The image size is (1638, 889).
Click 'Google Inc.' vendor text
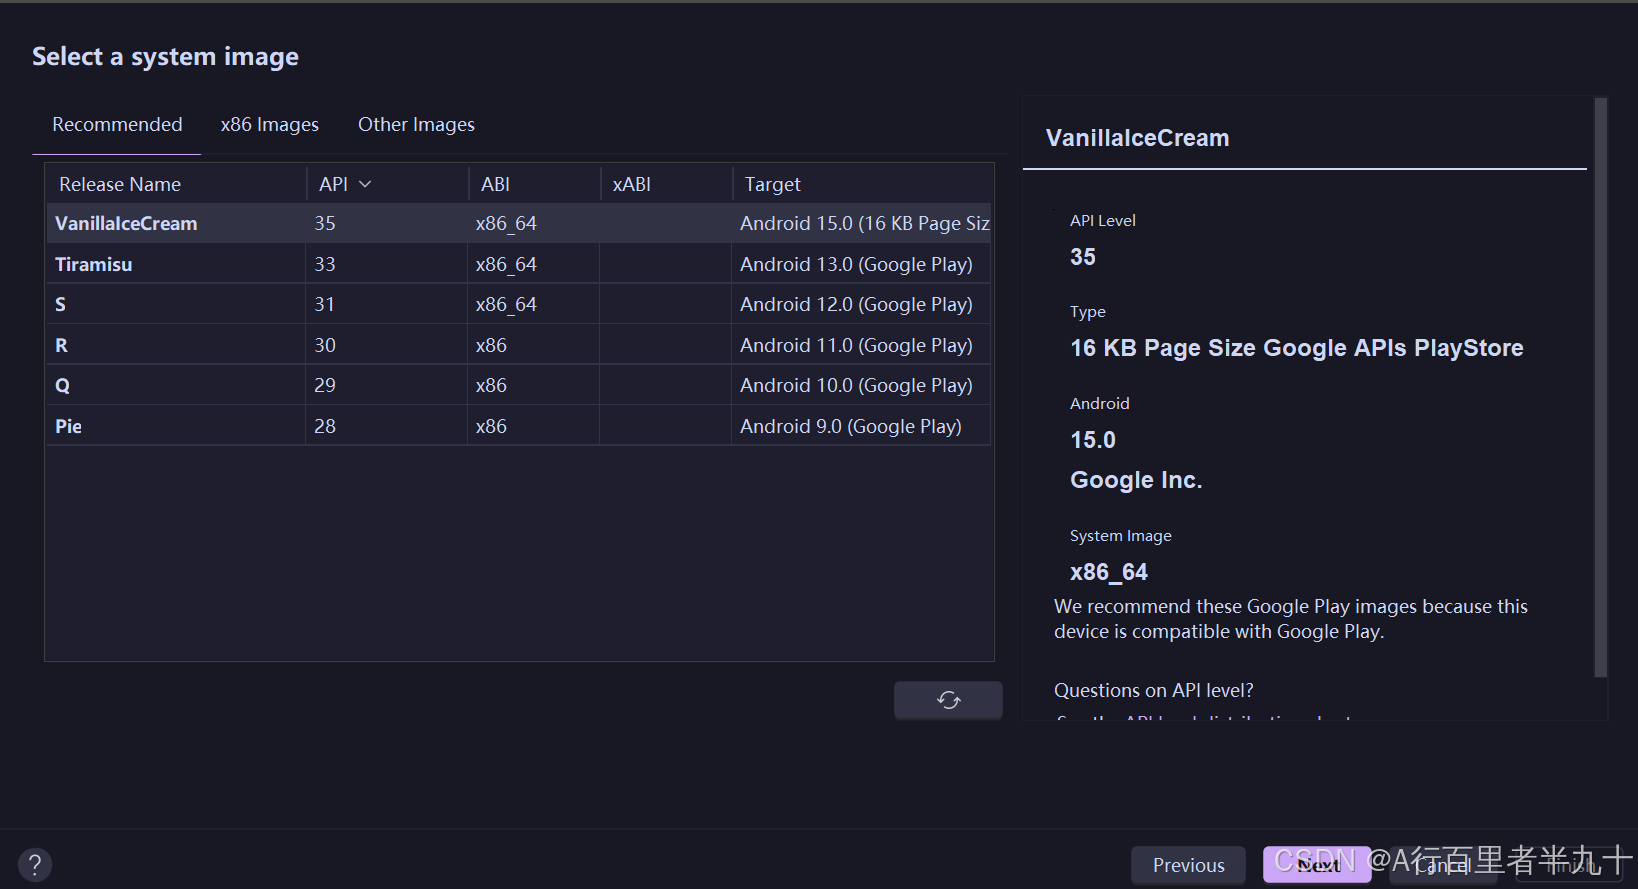point(1136,480)
